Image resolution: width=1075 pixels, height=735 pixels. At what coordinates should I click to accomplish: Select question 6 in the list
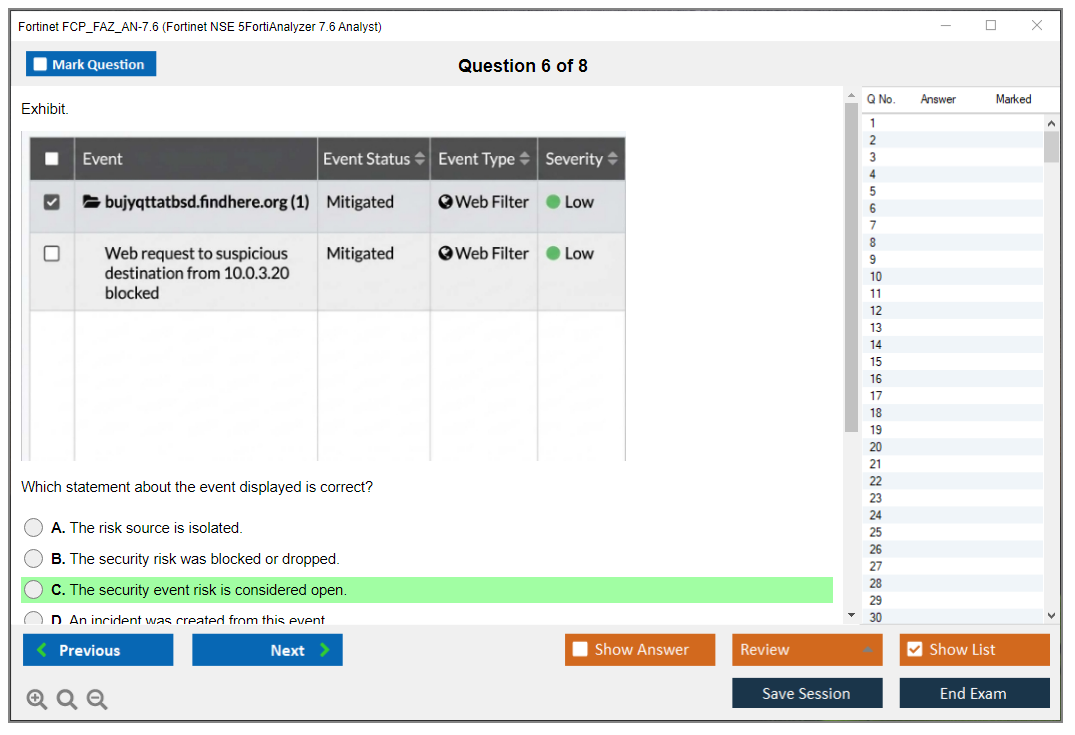(953, 208)
